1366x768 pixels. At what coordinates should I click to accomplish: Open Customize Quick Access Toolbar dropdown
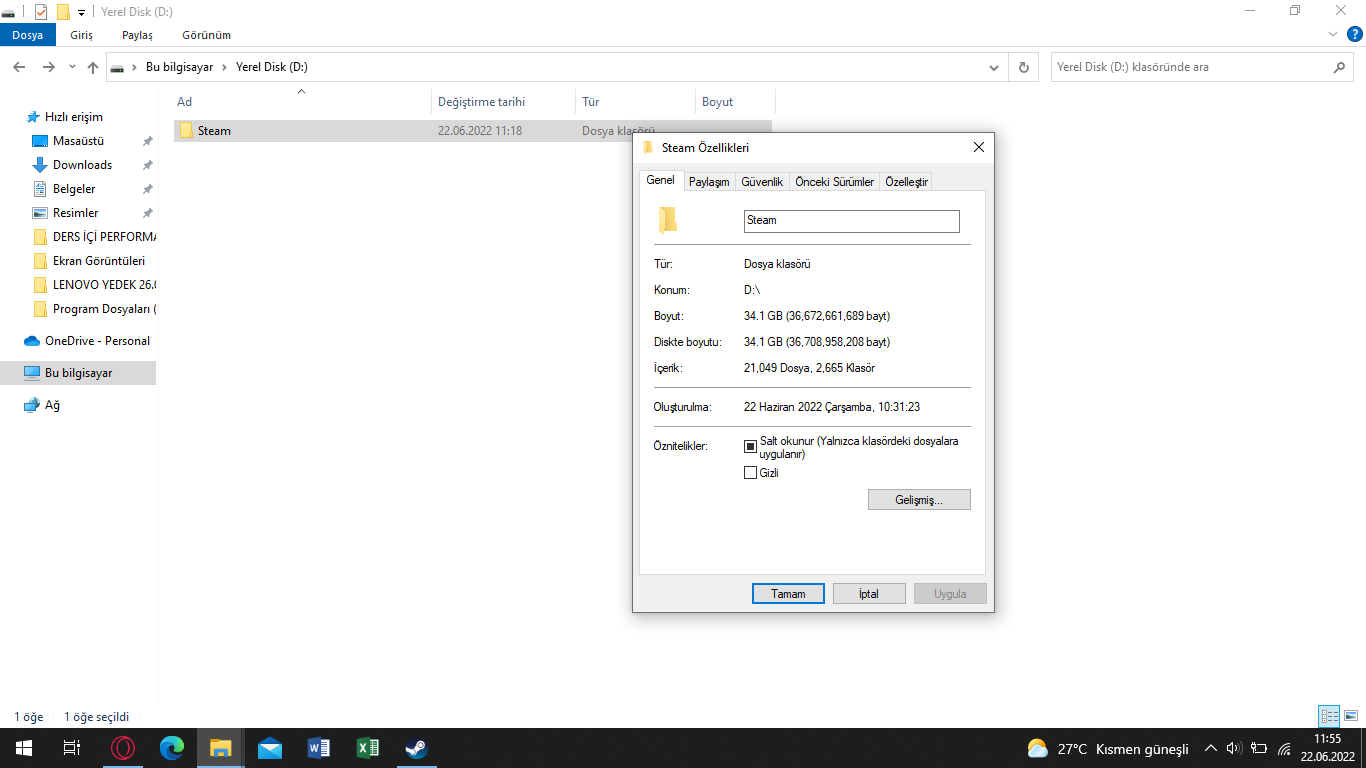(81, 12)
